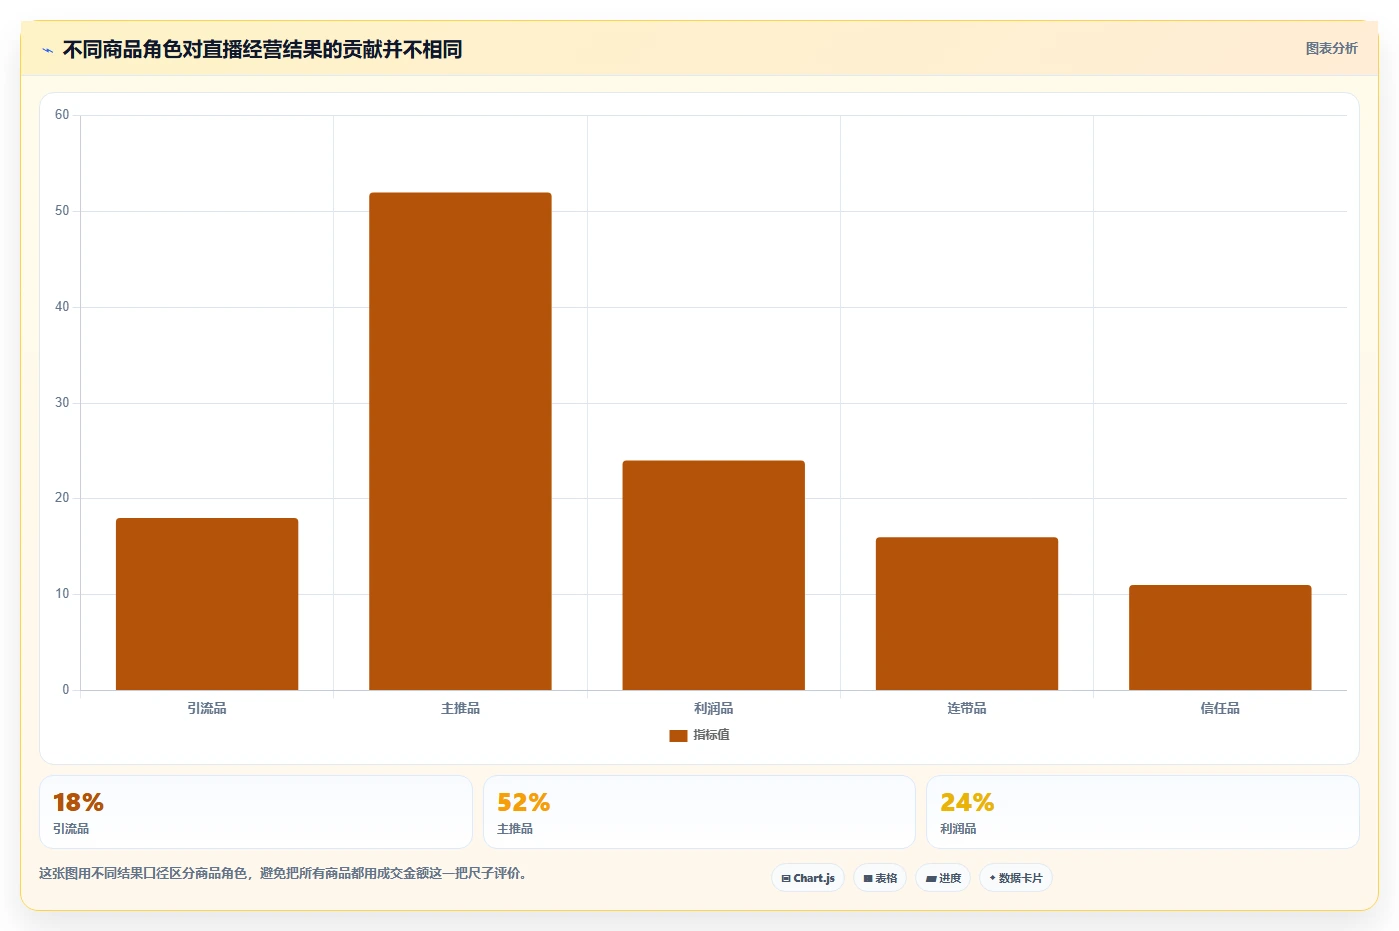Viewport: 1399px width, 931px height.
Task: Open the 18% 引流品 data card
Action: pyautogui.click(x=255, y=812)
